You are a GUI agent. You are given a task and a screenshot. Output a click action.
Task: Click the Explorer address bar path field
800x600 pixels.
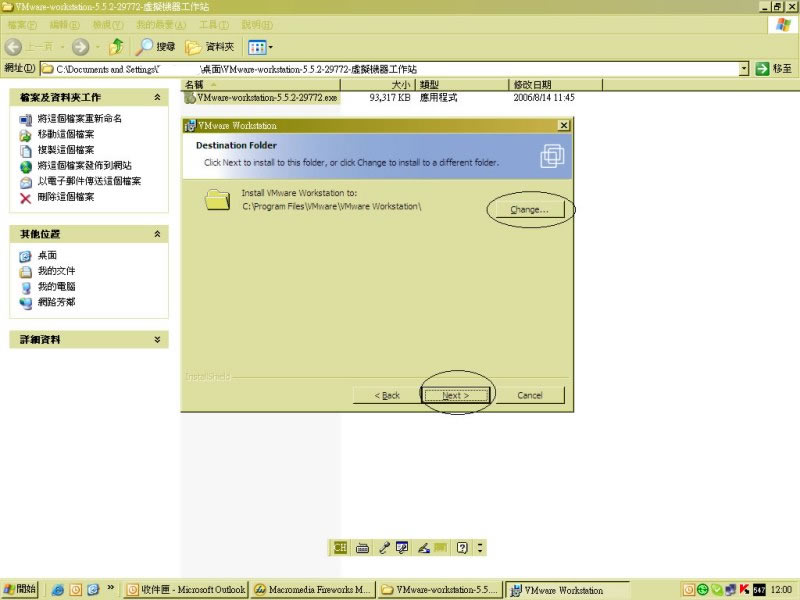(390, 69)
